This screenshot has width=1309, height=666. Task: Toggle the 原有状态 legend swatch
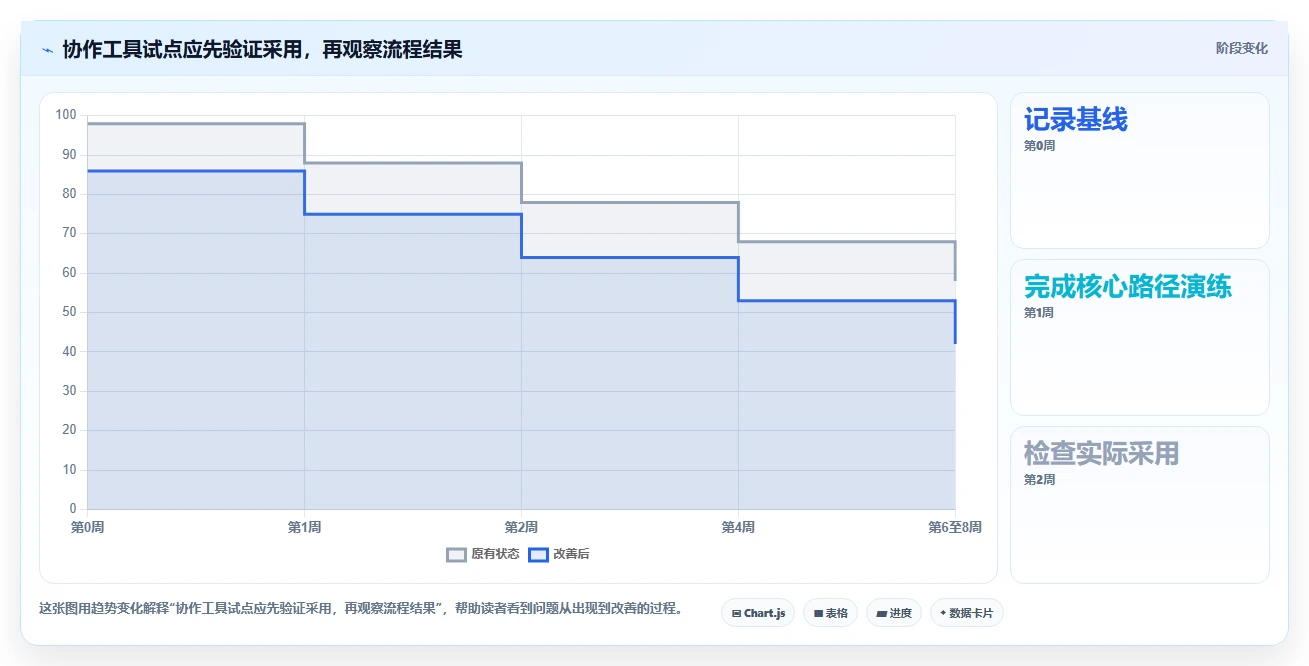point(457,555)
